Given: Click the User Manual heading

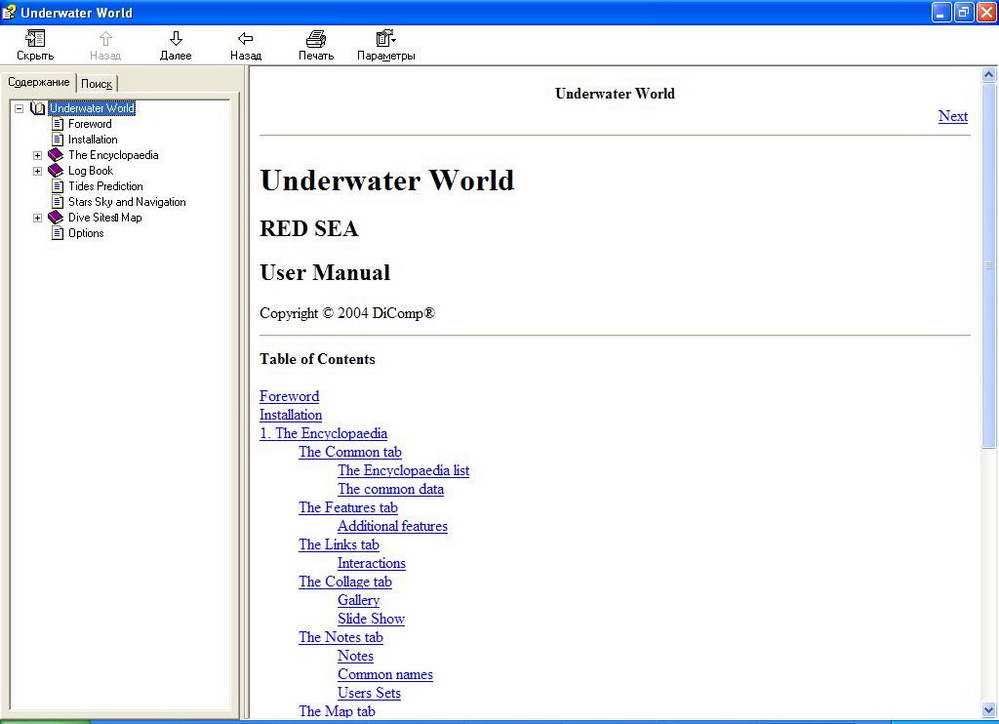Looking at the screenshot, I should click(325, 272).
